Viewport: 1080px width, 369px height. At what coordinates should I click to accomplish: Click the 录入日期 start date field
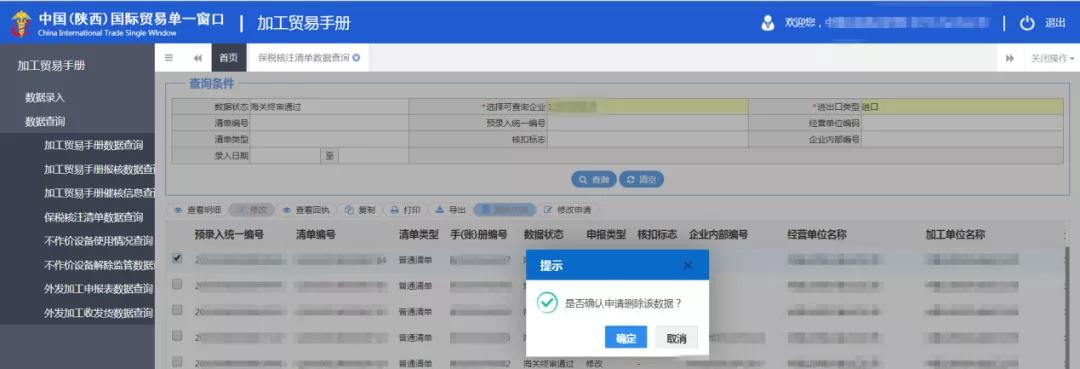point(285,156)
